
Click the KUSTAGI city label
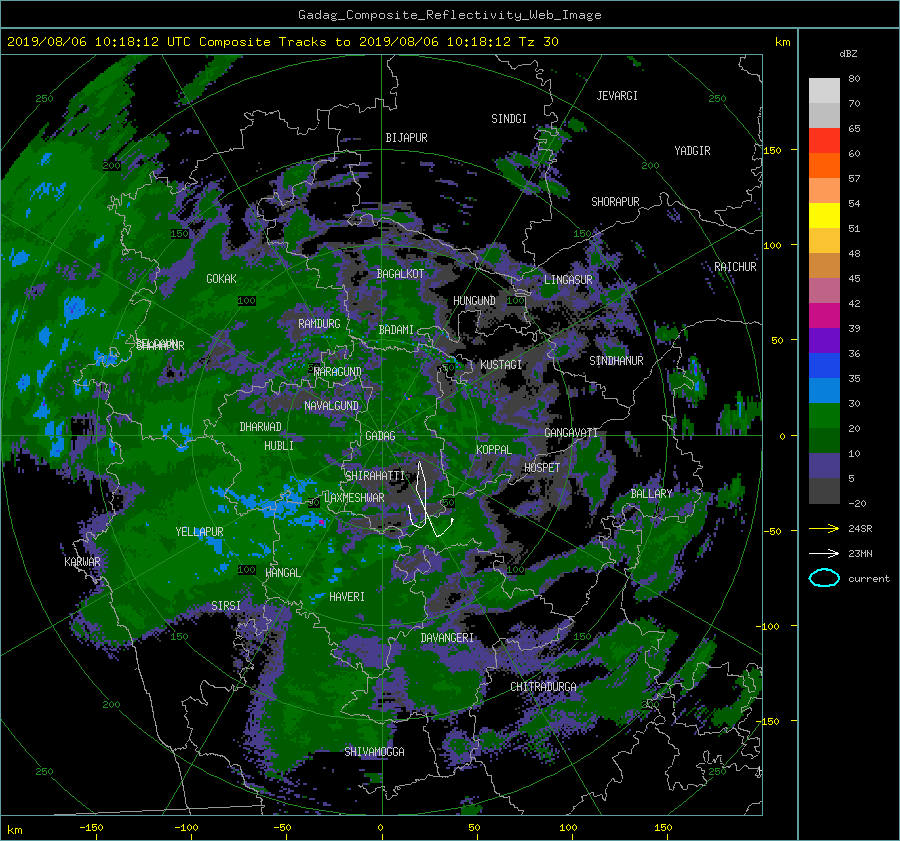pos(501,365)
